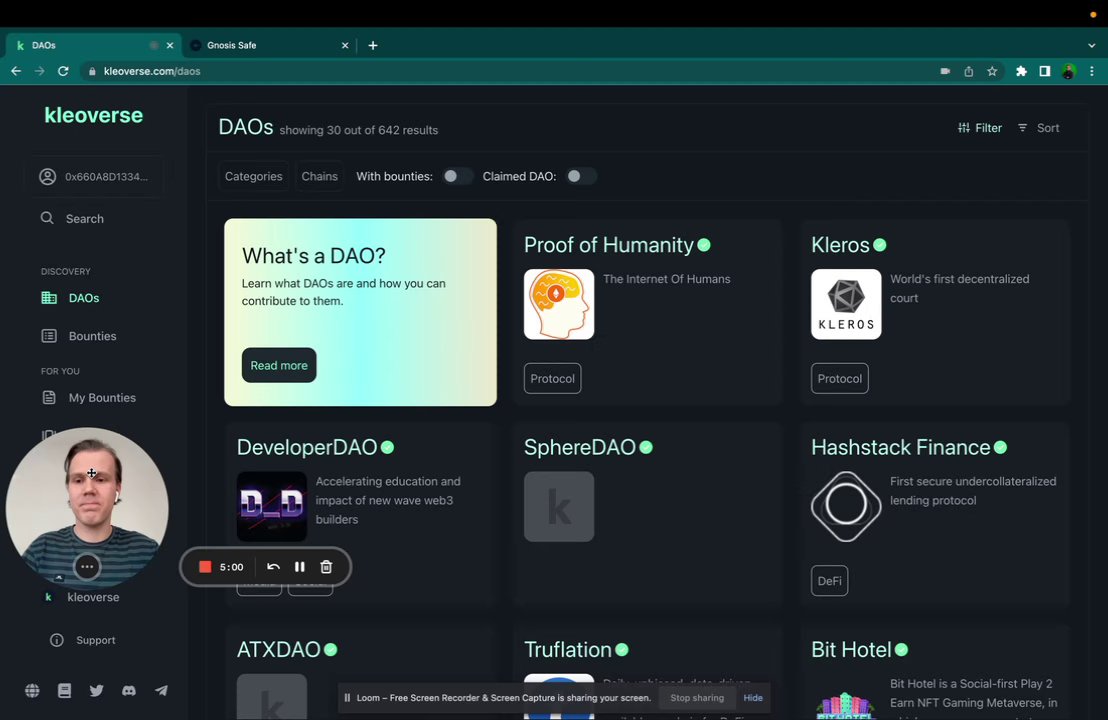This screenshot has height=720, width=1108.
Task: Open the SphereDAO title
Action: coord(579,447)
